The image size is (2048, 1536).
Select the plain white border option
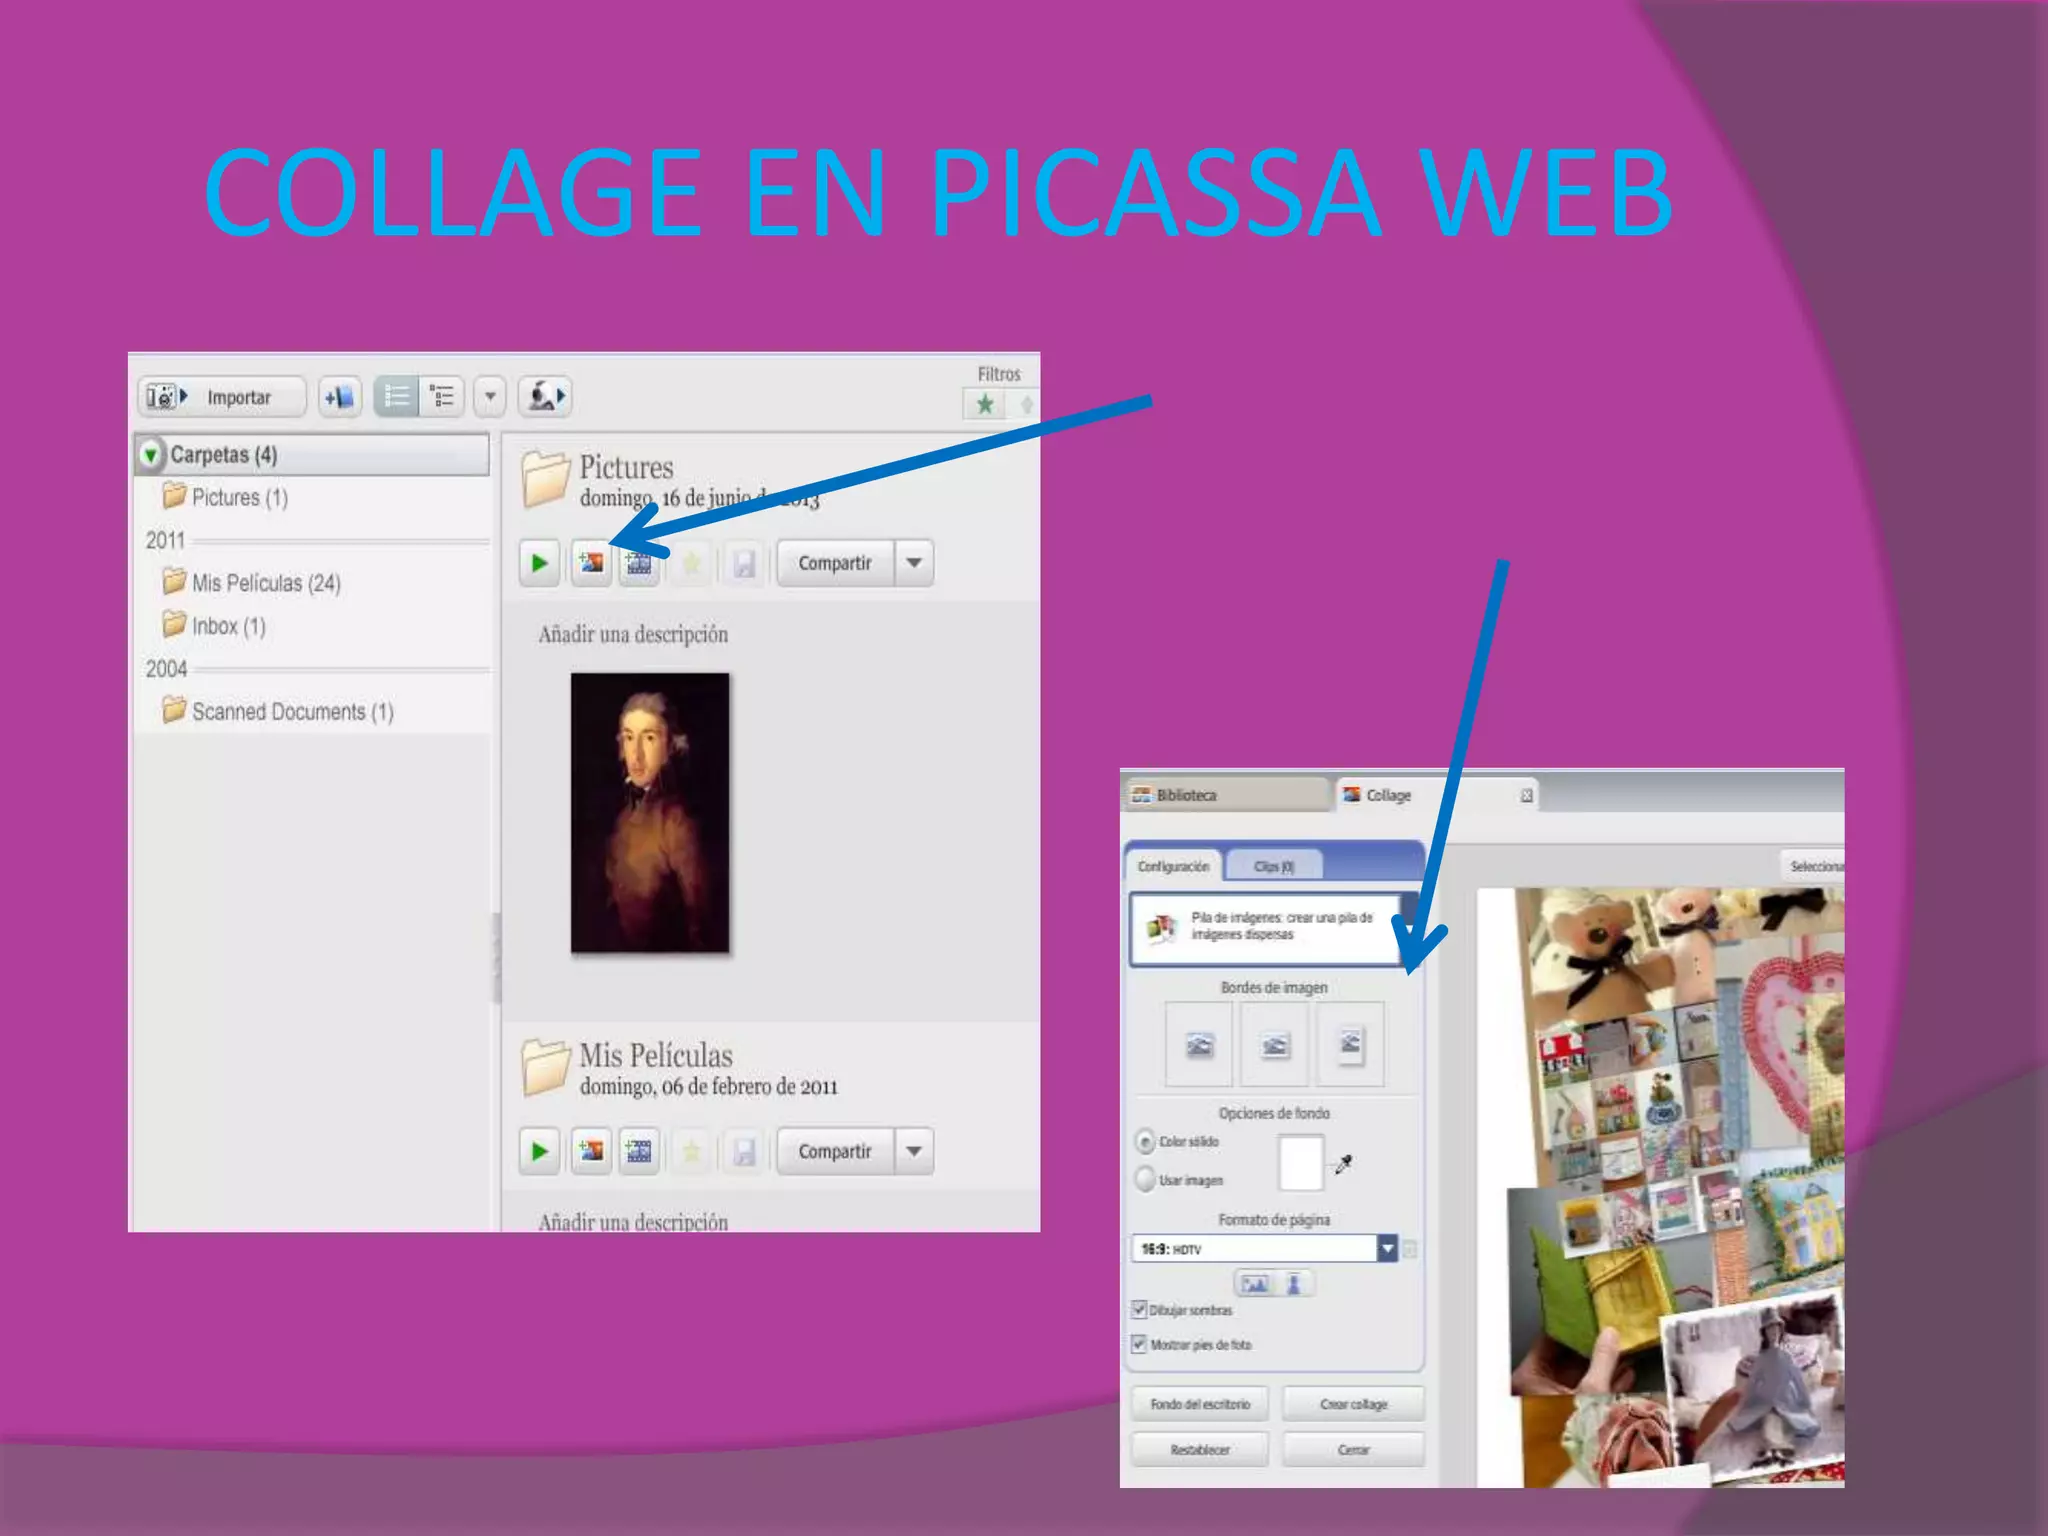coord(1274,1044)
